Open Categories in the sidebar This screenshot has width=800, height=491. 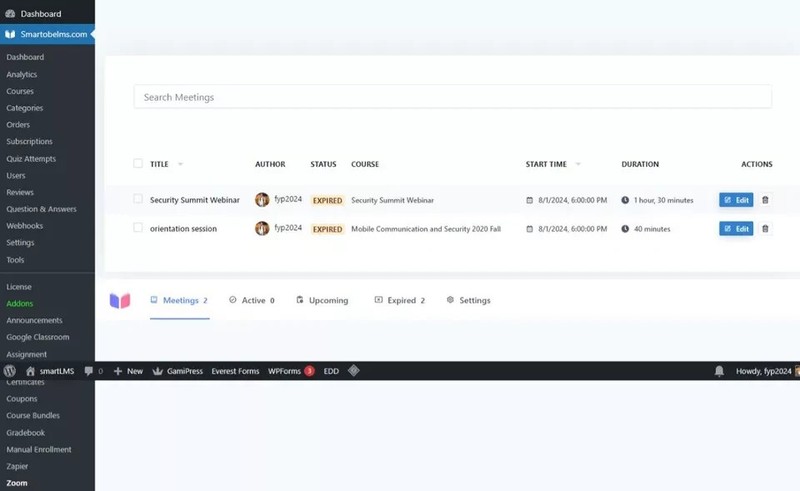24,108
